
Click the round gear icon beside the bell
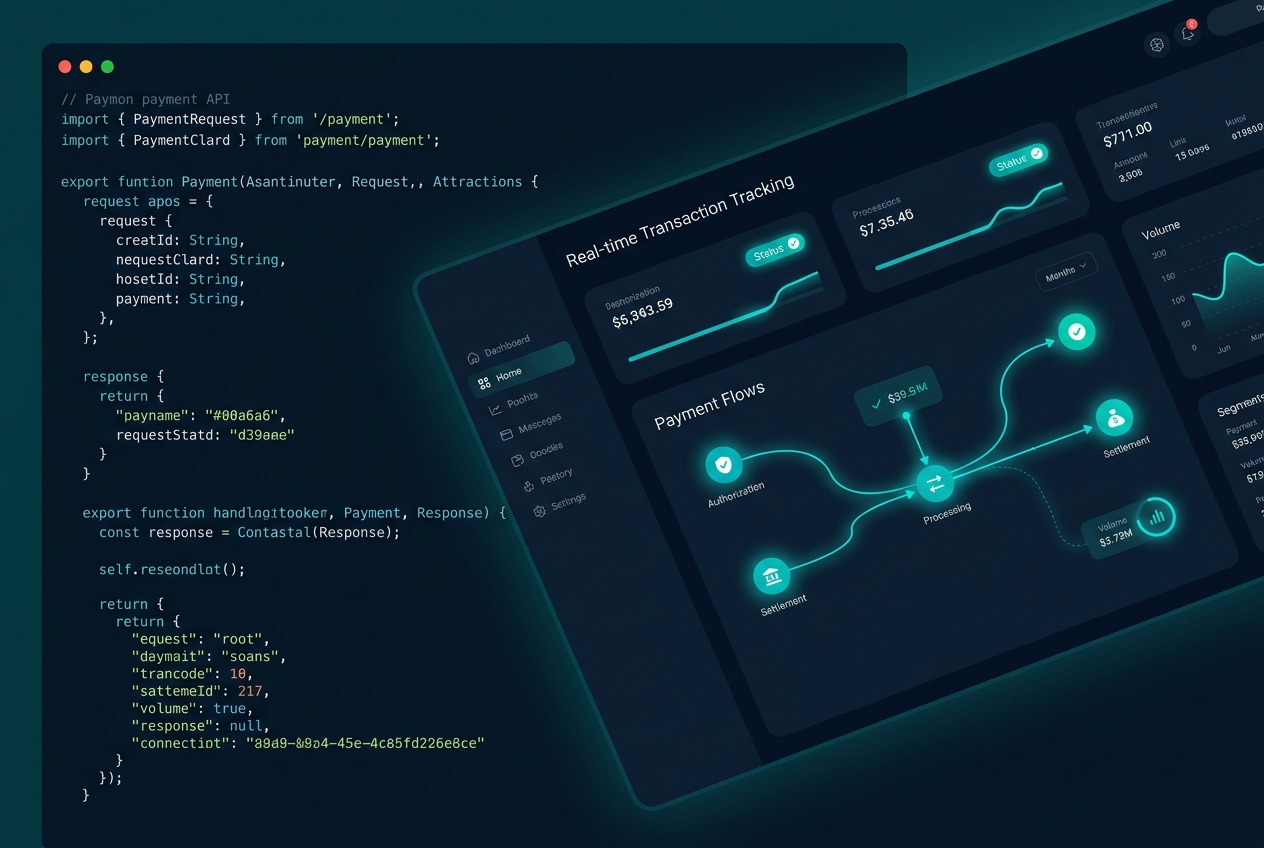tap(1157, 44)
